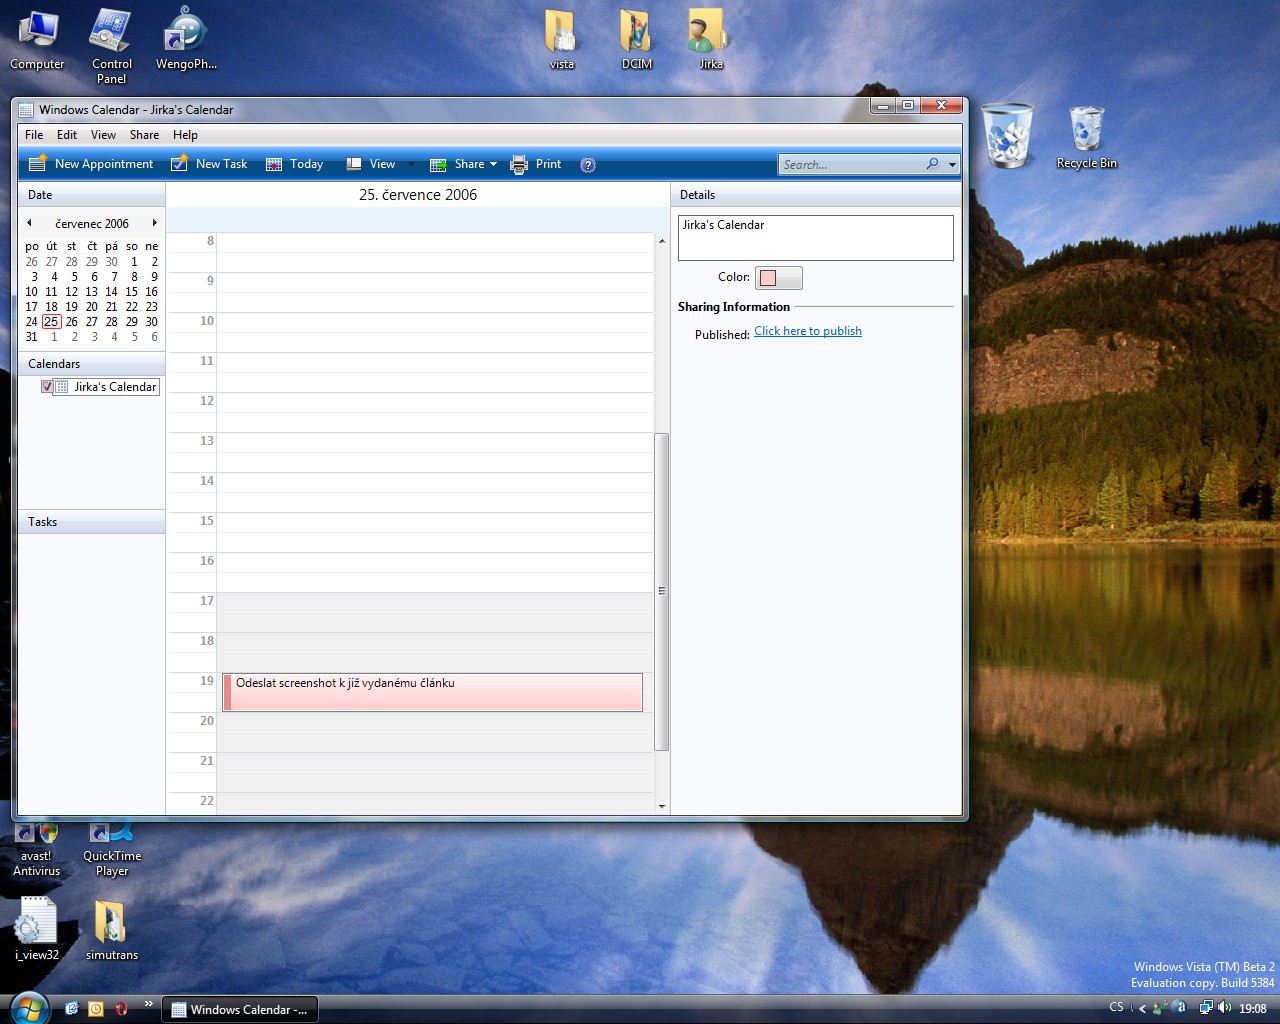Viewport: 1280px width, 1024px height.
Task: Select the i_view32 desktop icon
Action: (x=37, y=929)
